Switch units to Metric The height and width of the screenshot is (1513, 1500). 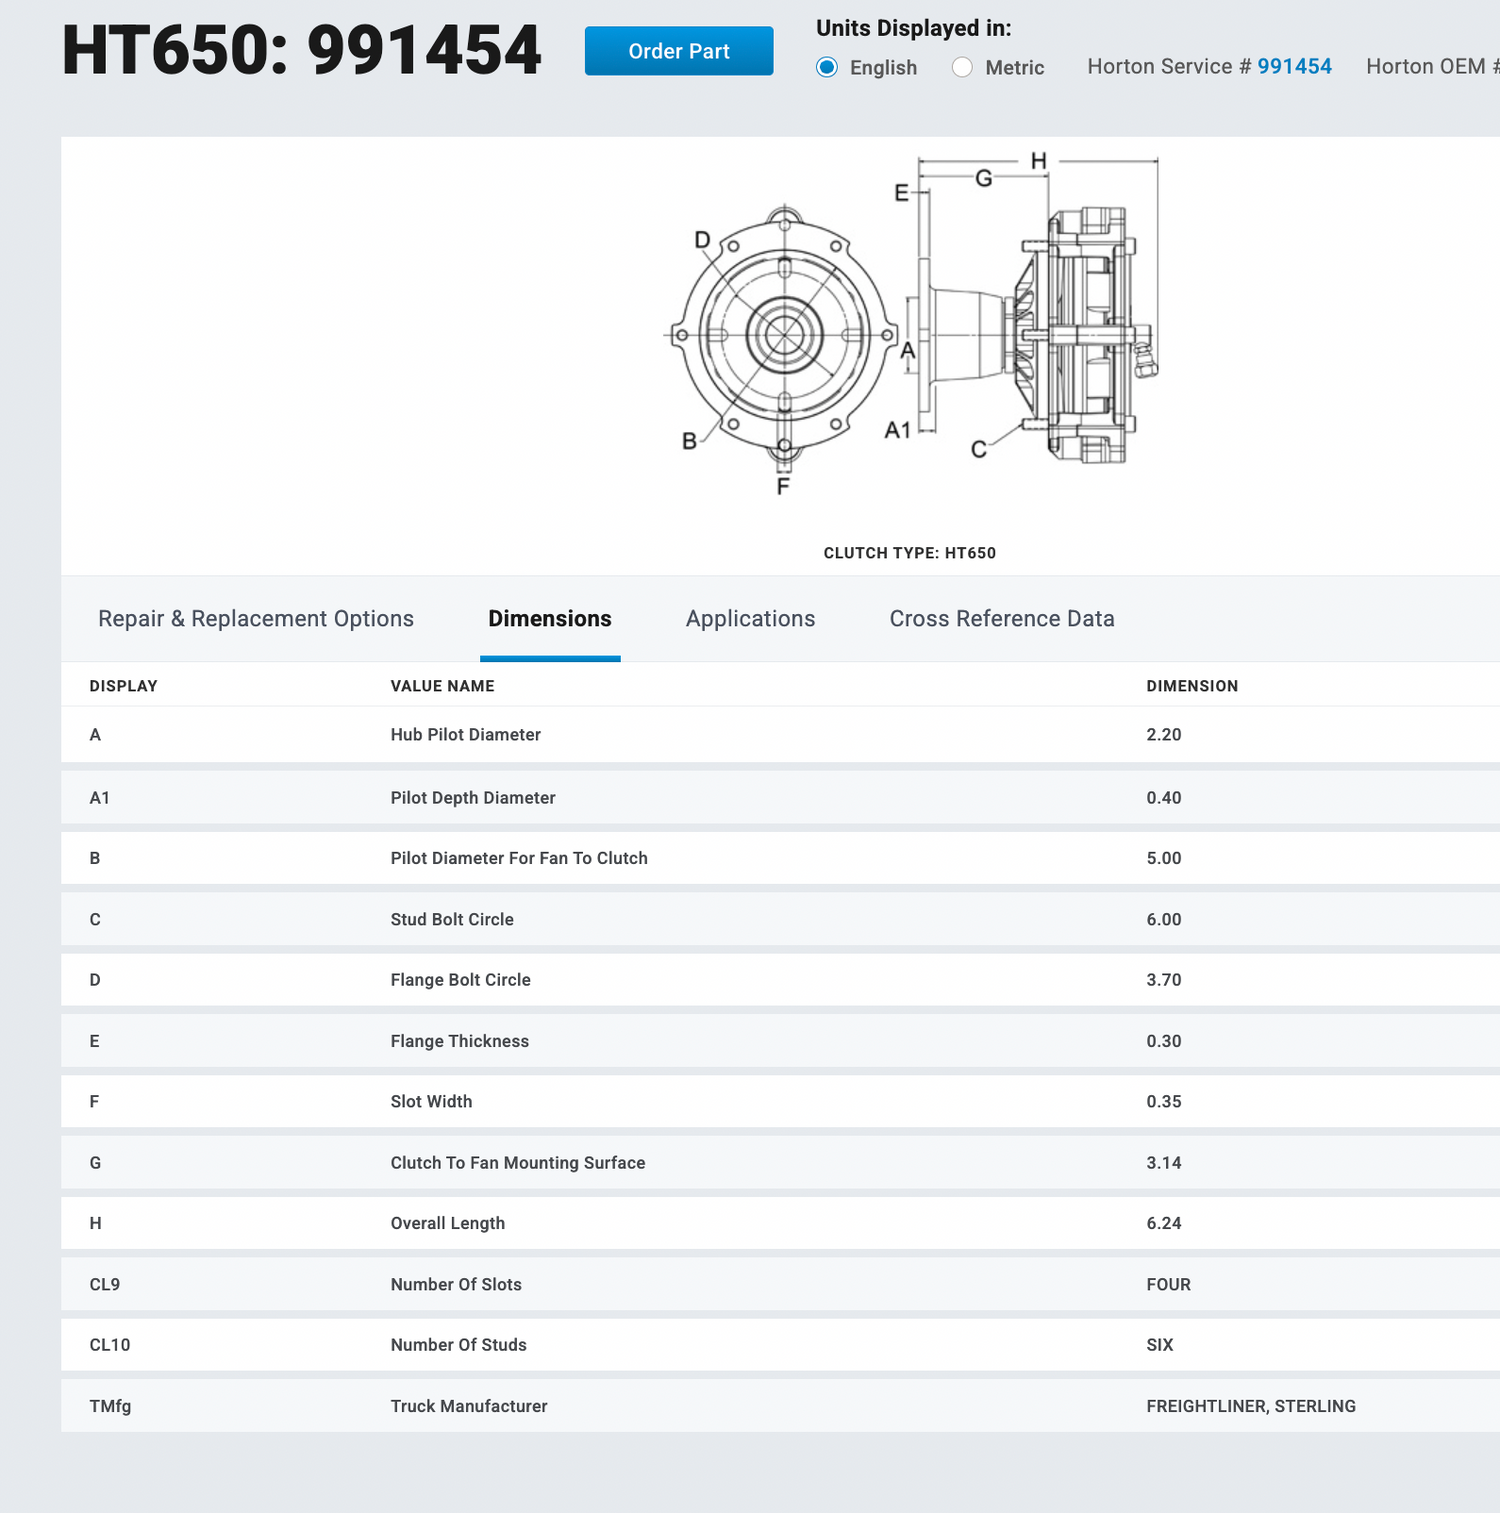tap(962, 67)
